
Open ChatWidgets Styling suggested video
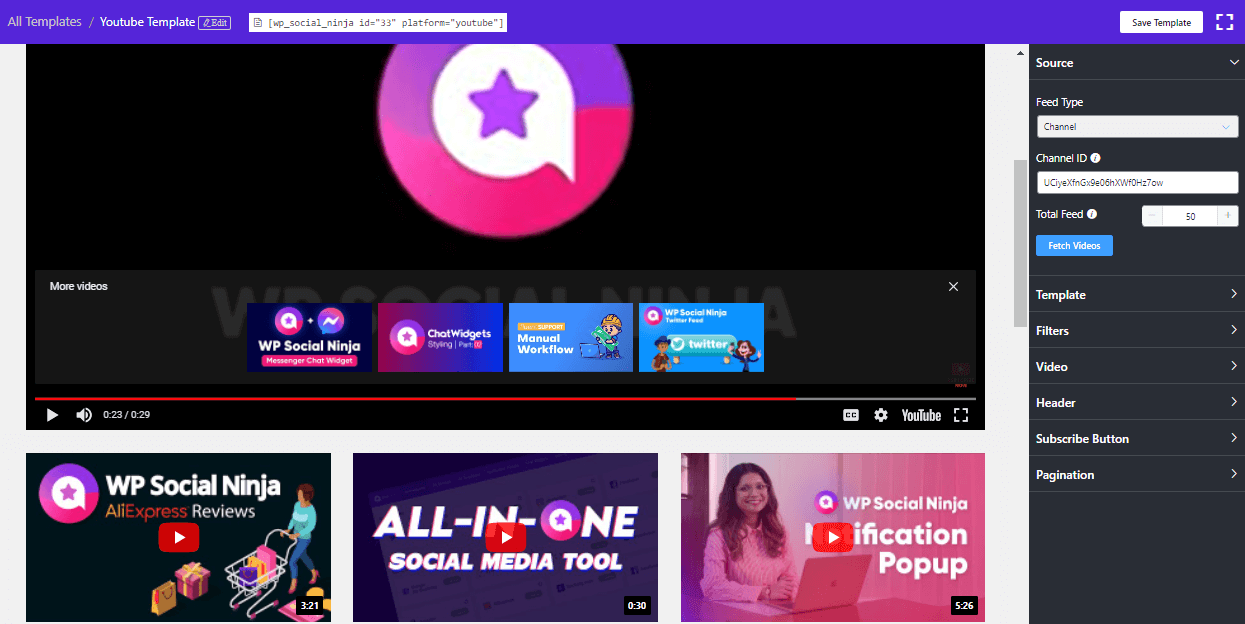pyautogui.click(x=440, y=337)
